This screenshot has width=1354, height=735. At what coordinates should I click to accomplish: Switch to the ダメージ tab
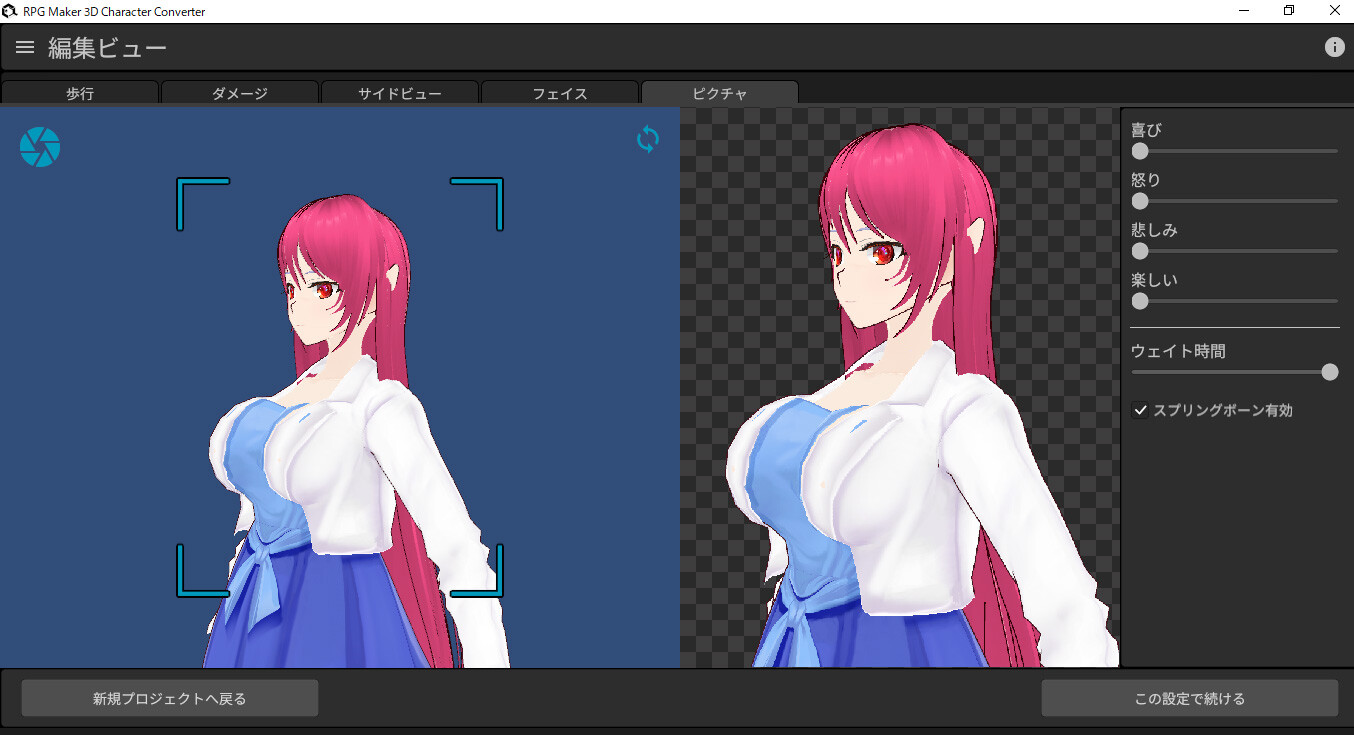240,92
